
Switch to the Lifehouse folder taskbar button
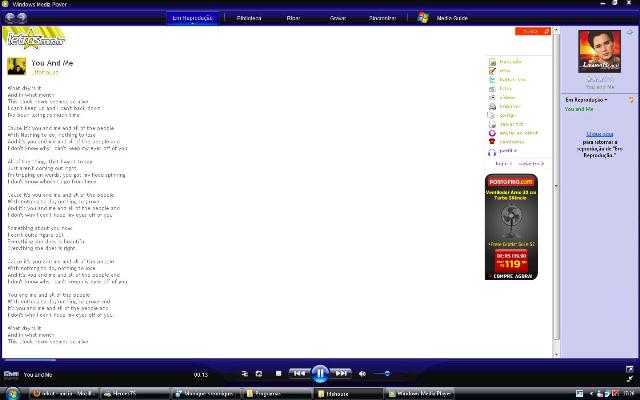click(349, 393)
